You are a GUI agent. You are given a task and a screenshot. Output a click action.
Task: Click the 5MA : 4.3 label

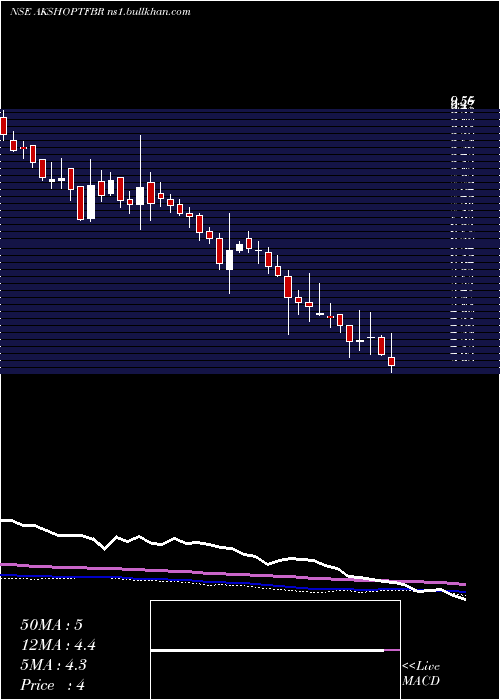tap(54, 665)
